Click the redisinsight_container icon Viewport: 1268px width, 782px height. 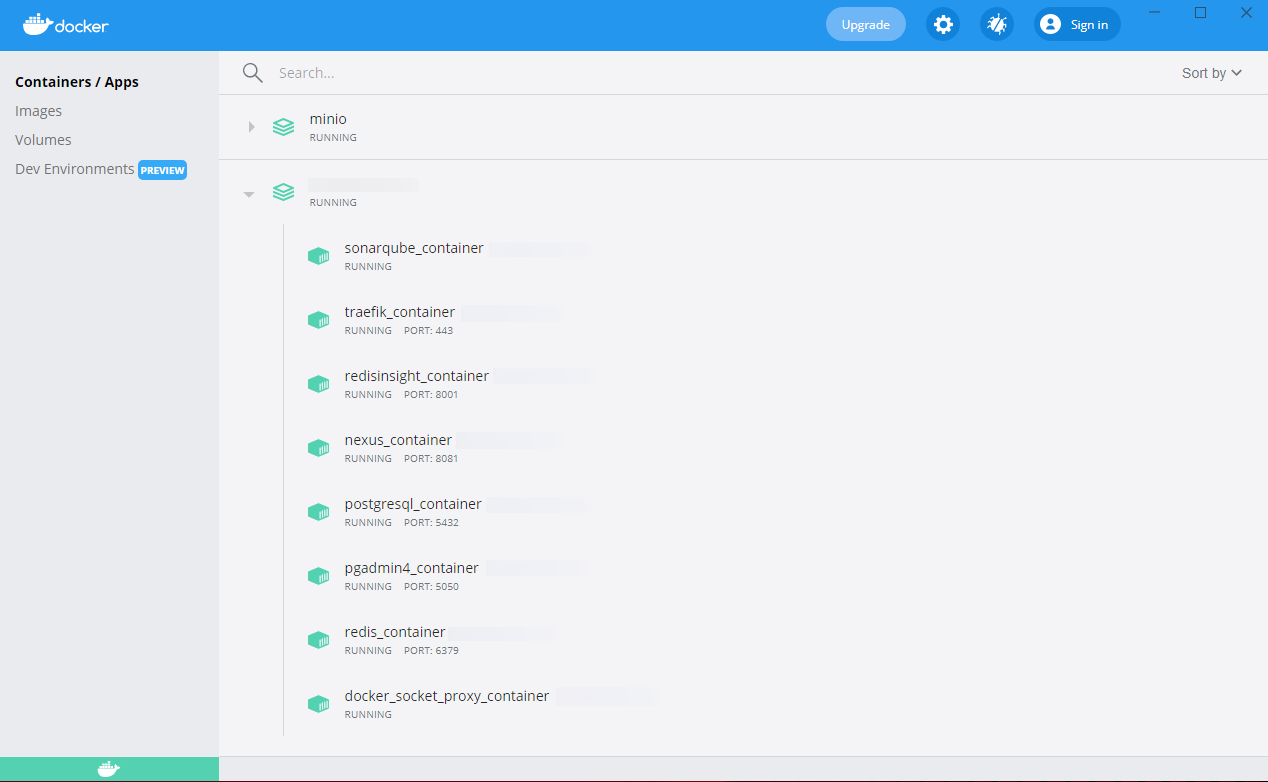pyautogui.click(x=319, y=384)
